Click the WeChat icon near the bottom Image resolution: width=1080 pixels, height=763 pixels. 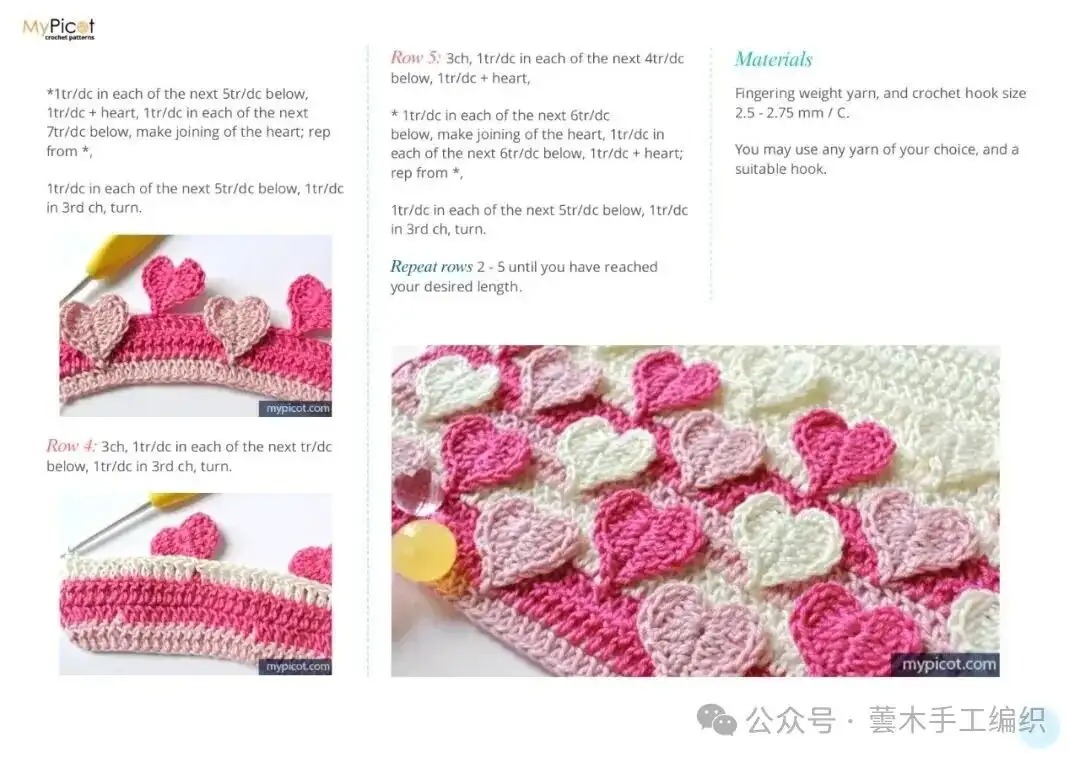tap(715, 718)
